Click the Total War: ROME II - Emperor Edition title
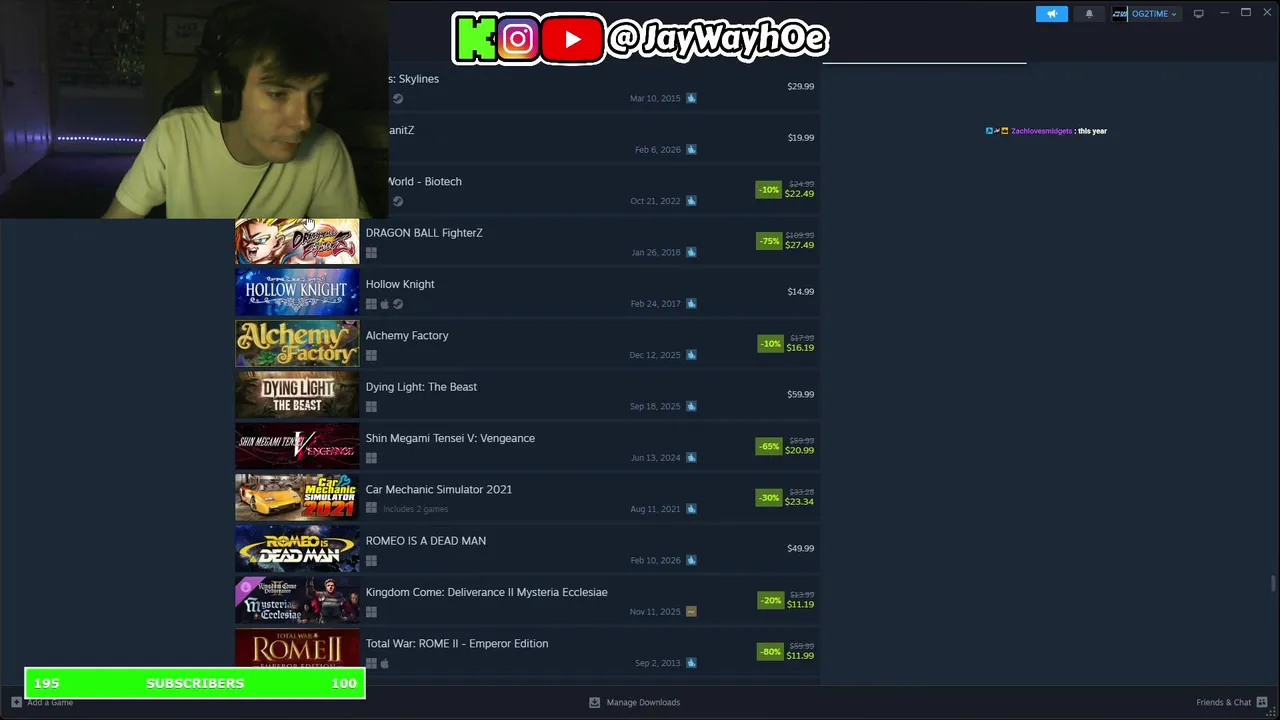Image resolution: width=1280 pixels, height=720 pixels. (x=457, y=644)
